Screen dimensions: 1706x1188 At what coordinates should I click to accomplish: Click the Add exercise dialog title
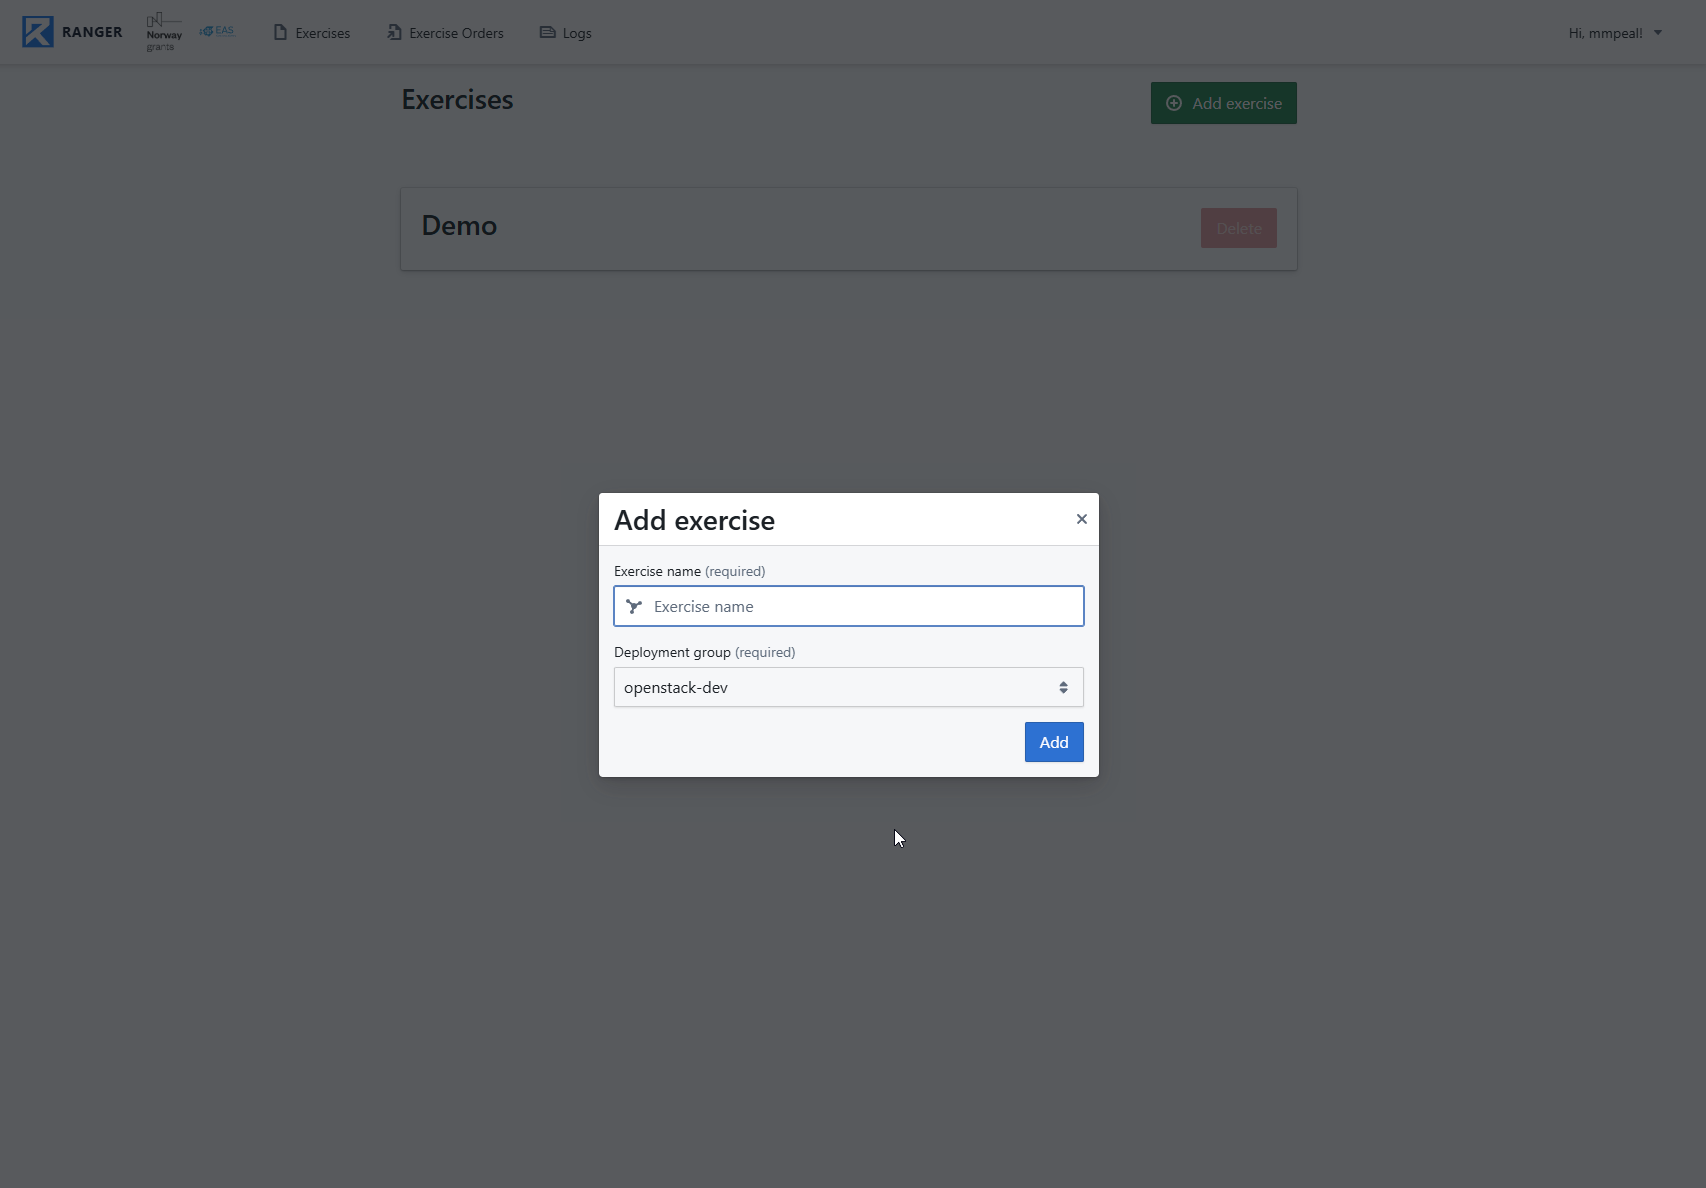(x=694, y=520)
